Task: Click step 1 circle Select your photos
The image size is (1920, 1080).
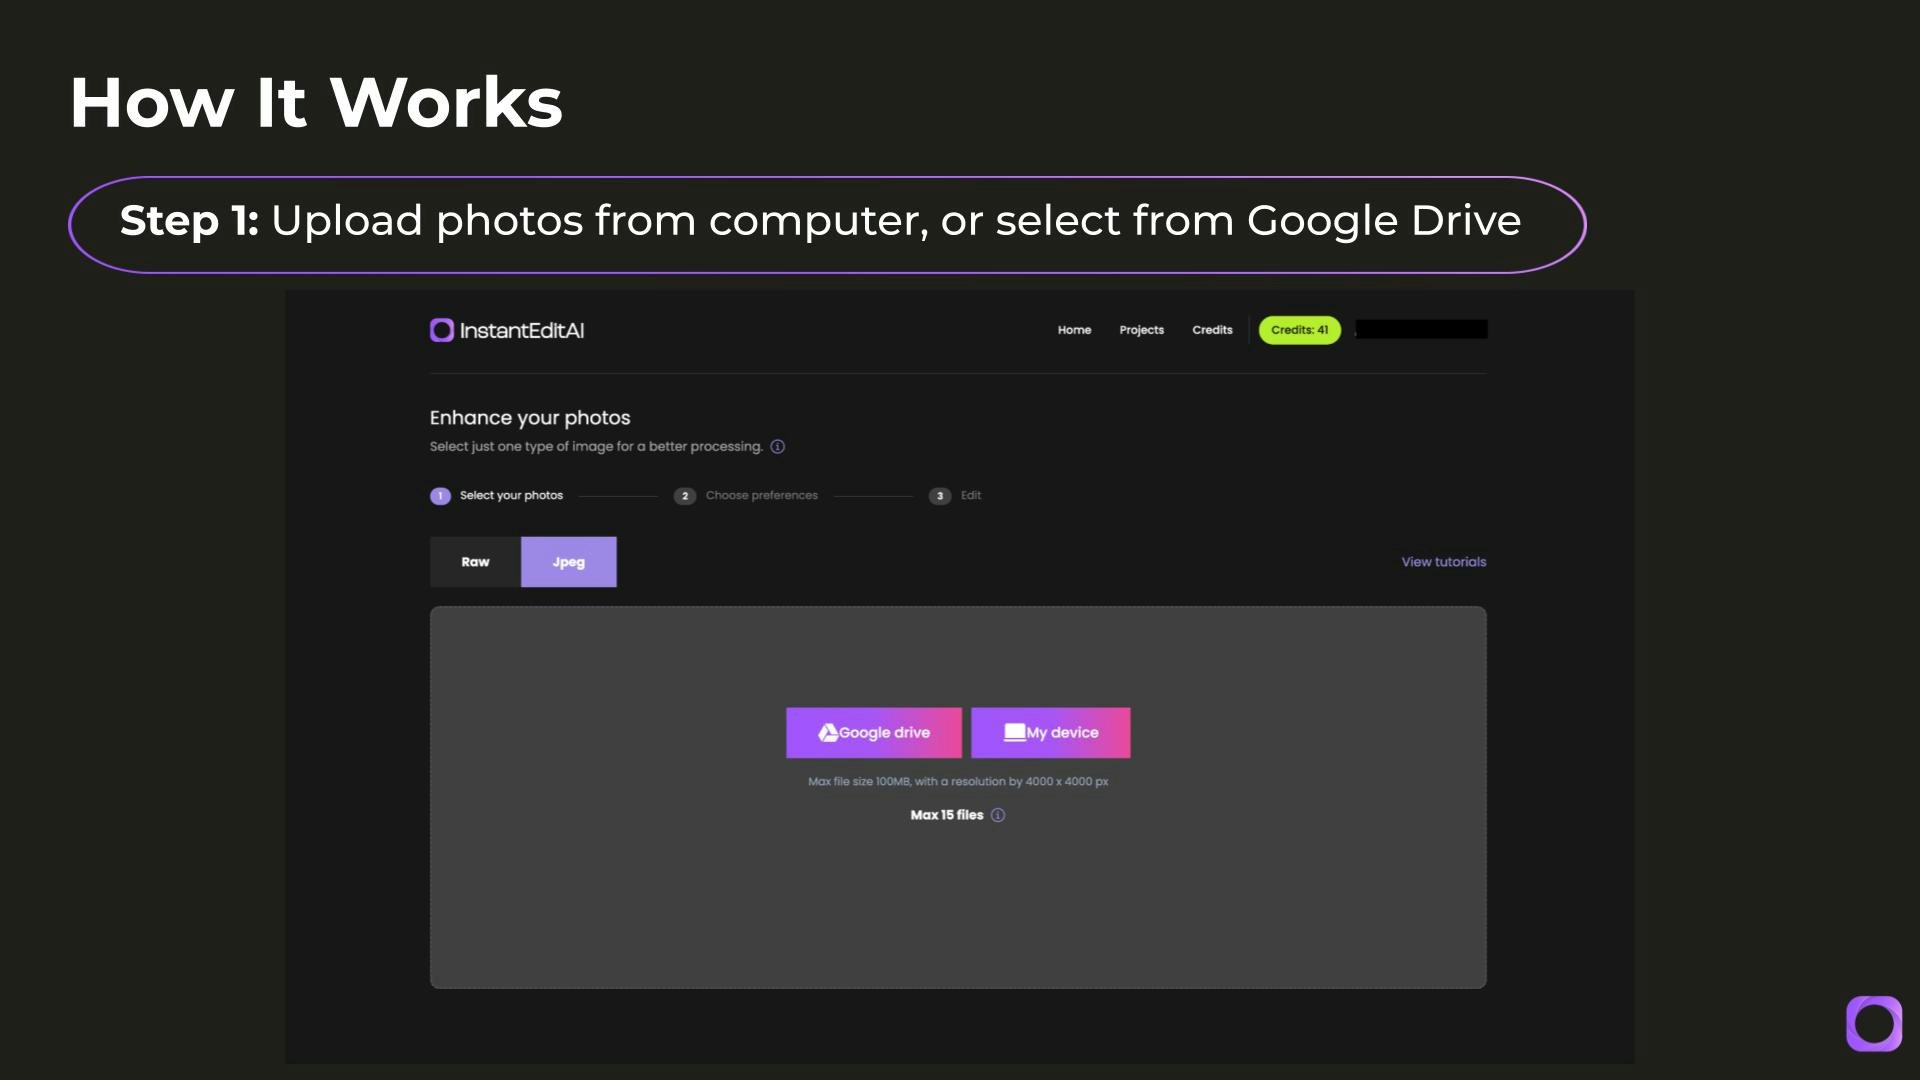Action: pos(440,496)
